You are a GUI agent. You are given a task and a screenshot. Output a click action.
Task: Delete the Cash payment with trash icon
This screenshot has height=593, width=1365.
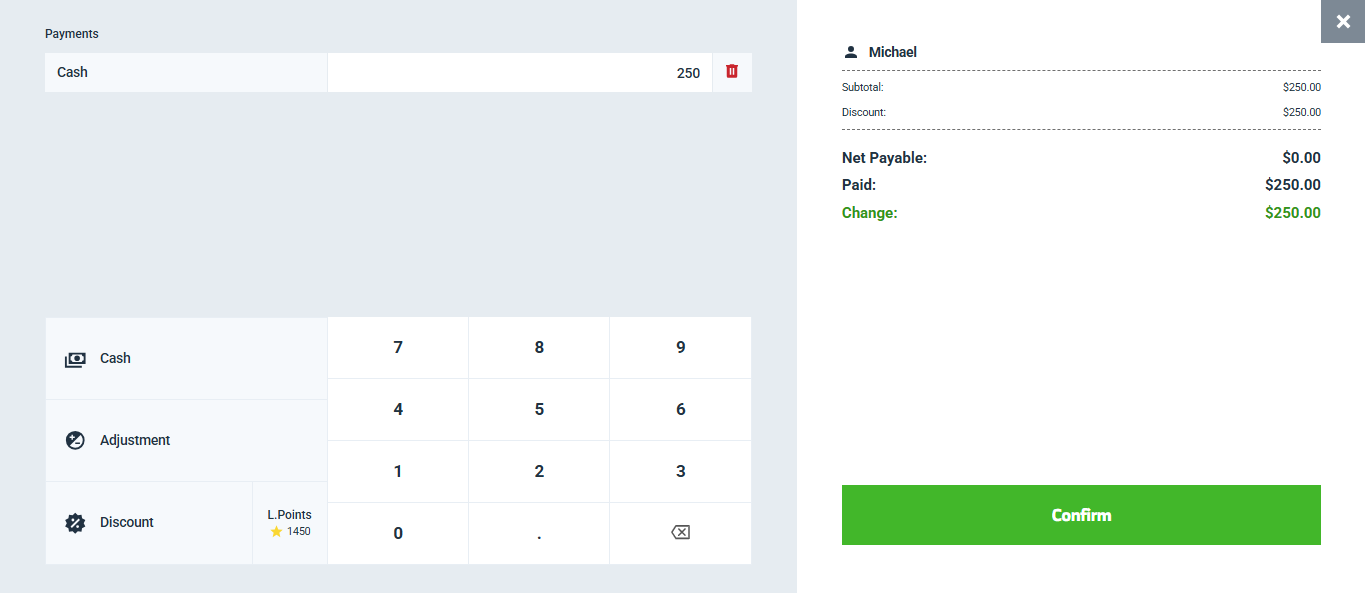point(732,72)
